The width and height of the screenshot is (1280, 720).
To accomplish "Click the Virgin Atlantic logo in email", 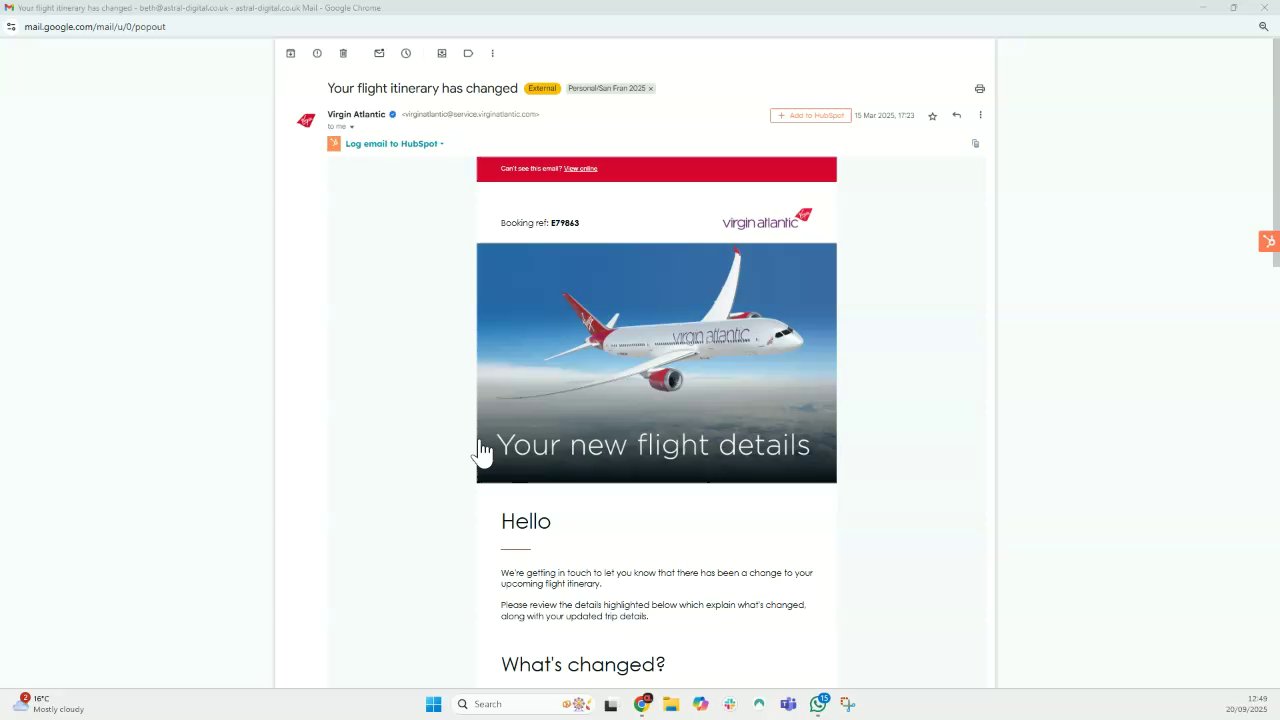I will click(767, 219).
